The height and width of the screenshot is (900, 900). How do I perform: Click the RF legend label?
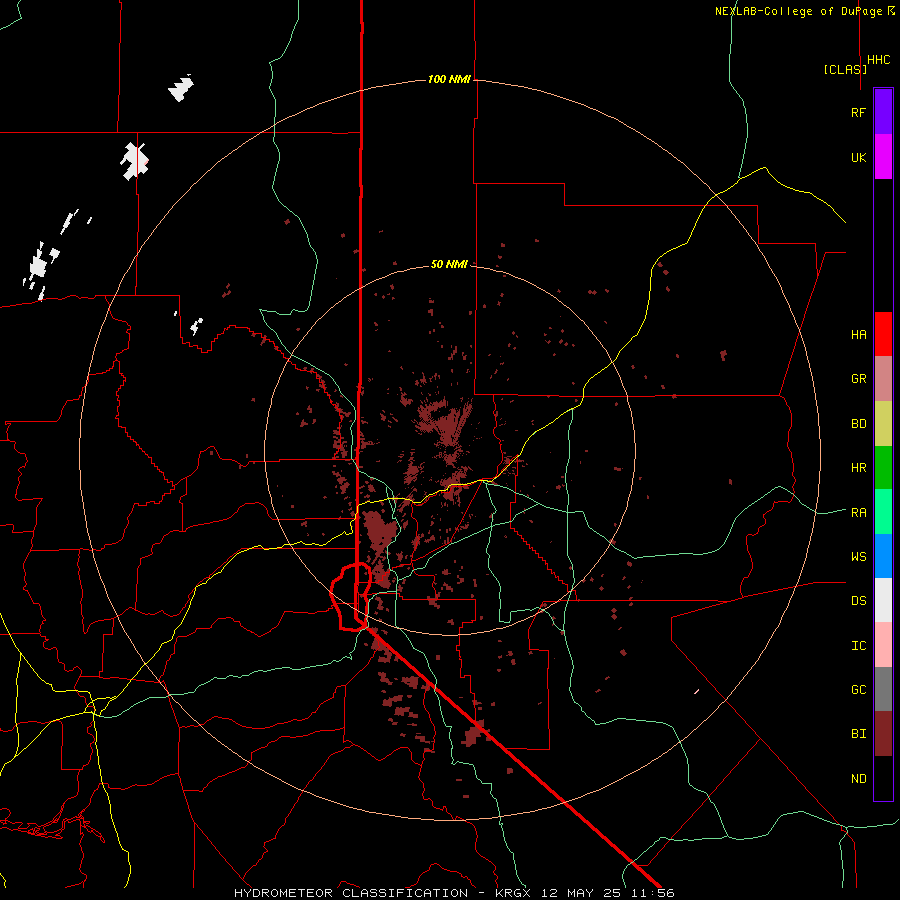(858, 112)
